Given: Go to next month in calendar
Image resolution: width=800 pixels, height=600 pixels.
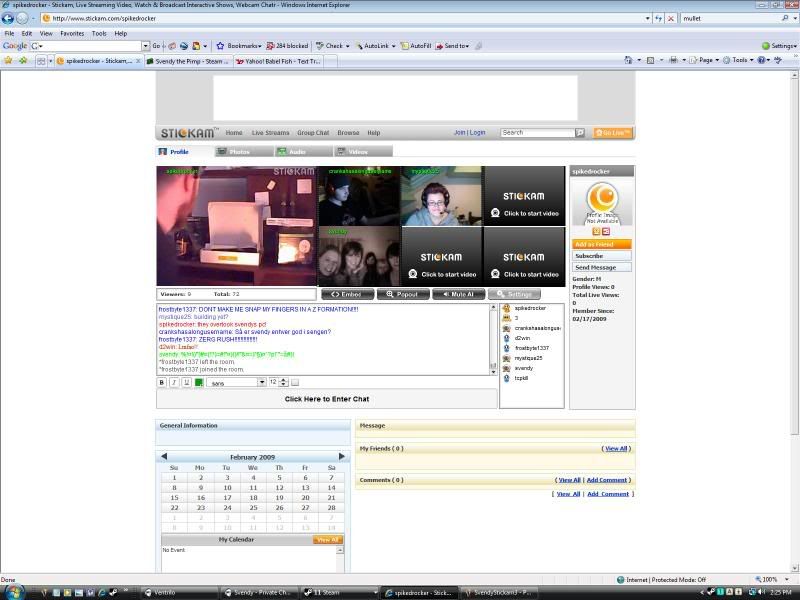Looking at the screenshot, I should point(341,456).
